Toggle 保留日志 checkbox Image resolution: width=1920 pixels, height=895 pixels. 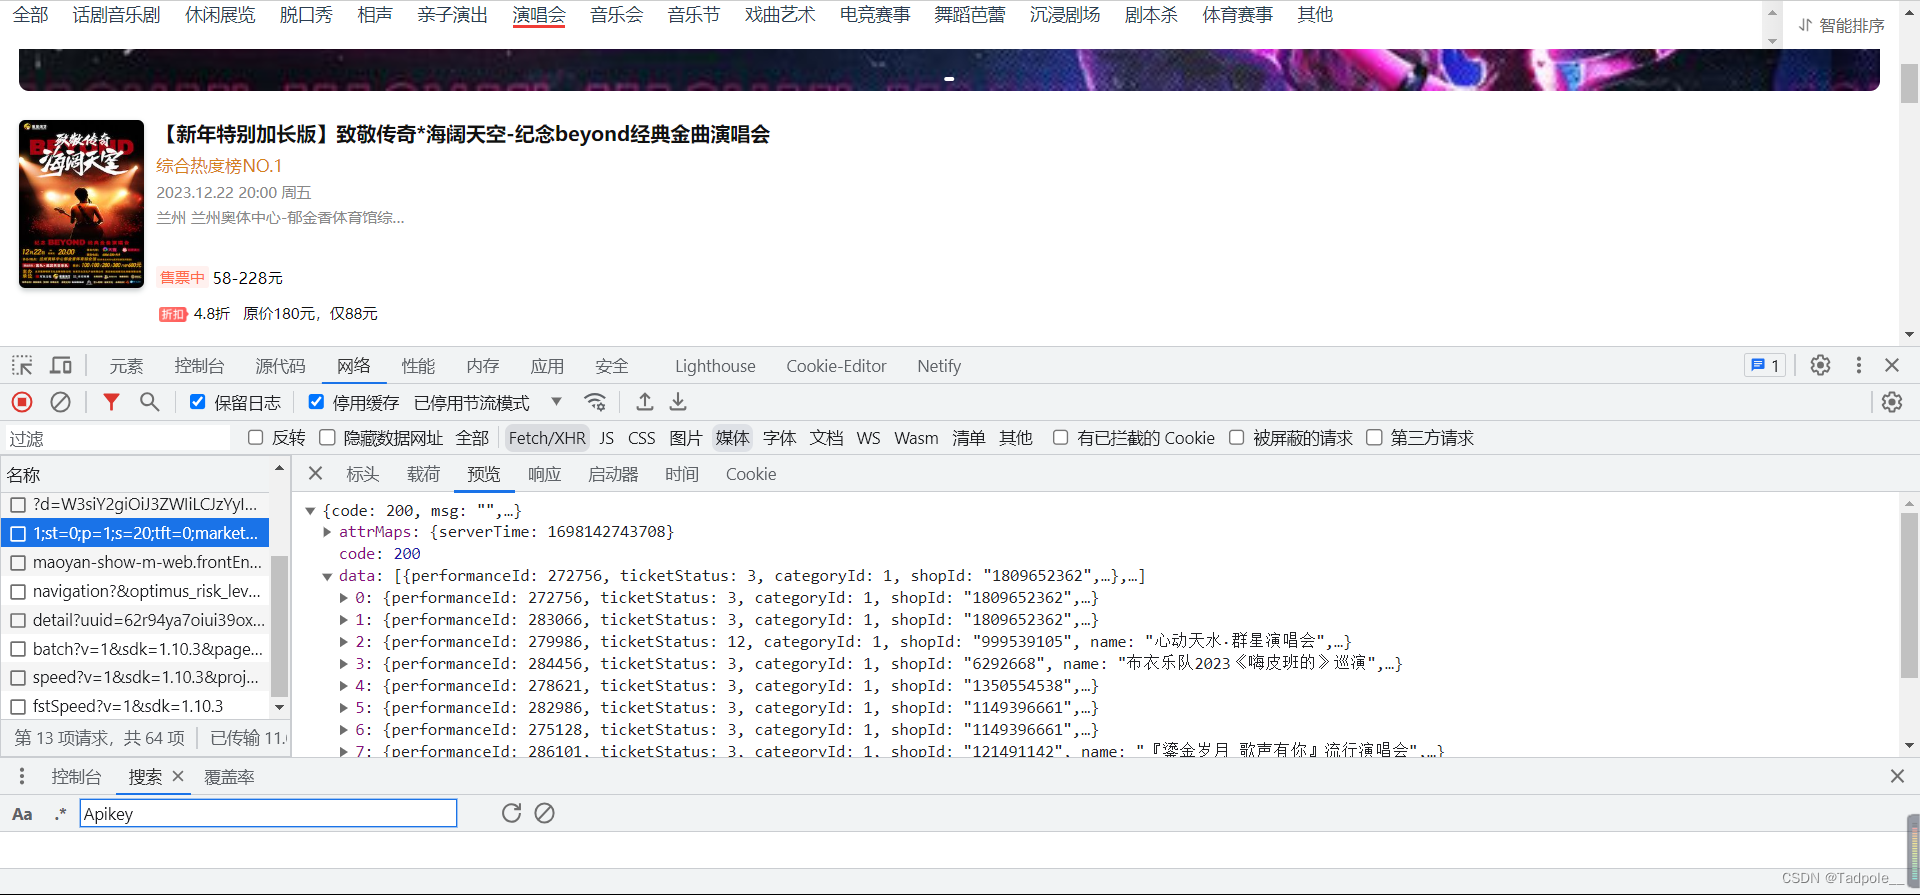(x=197, y=402)
